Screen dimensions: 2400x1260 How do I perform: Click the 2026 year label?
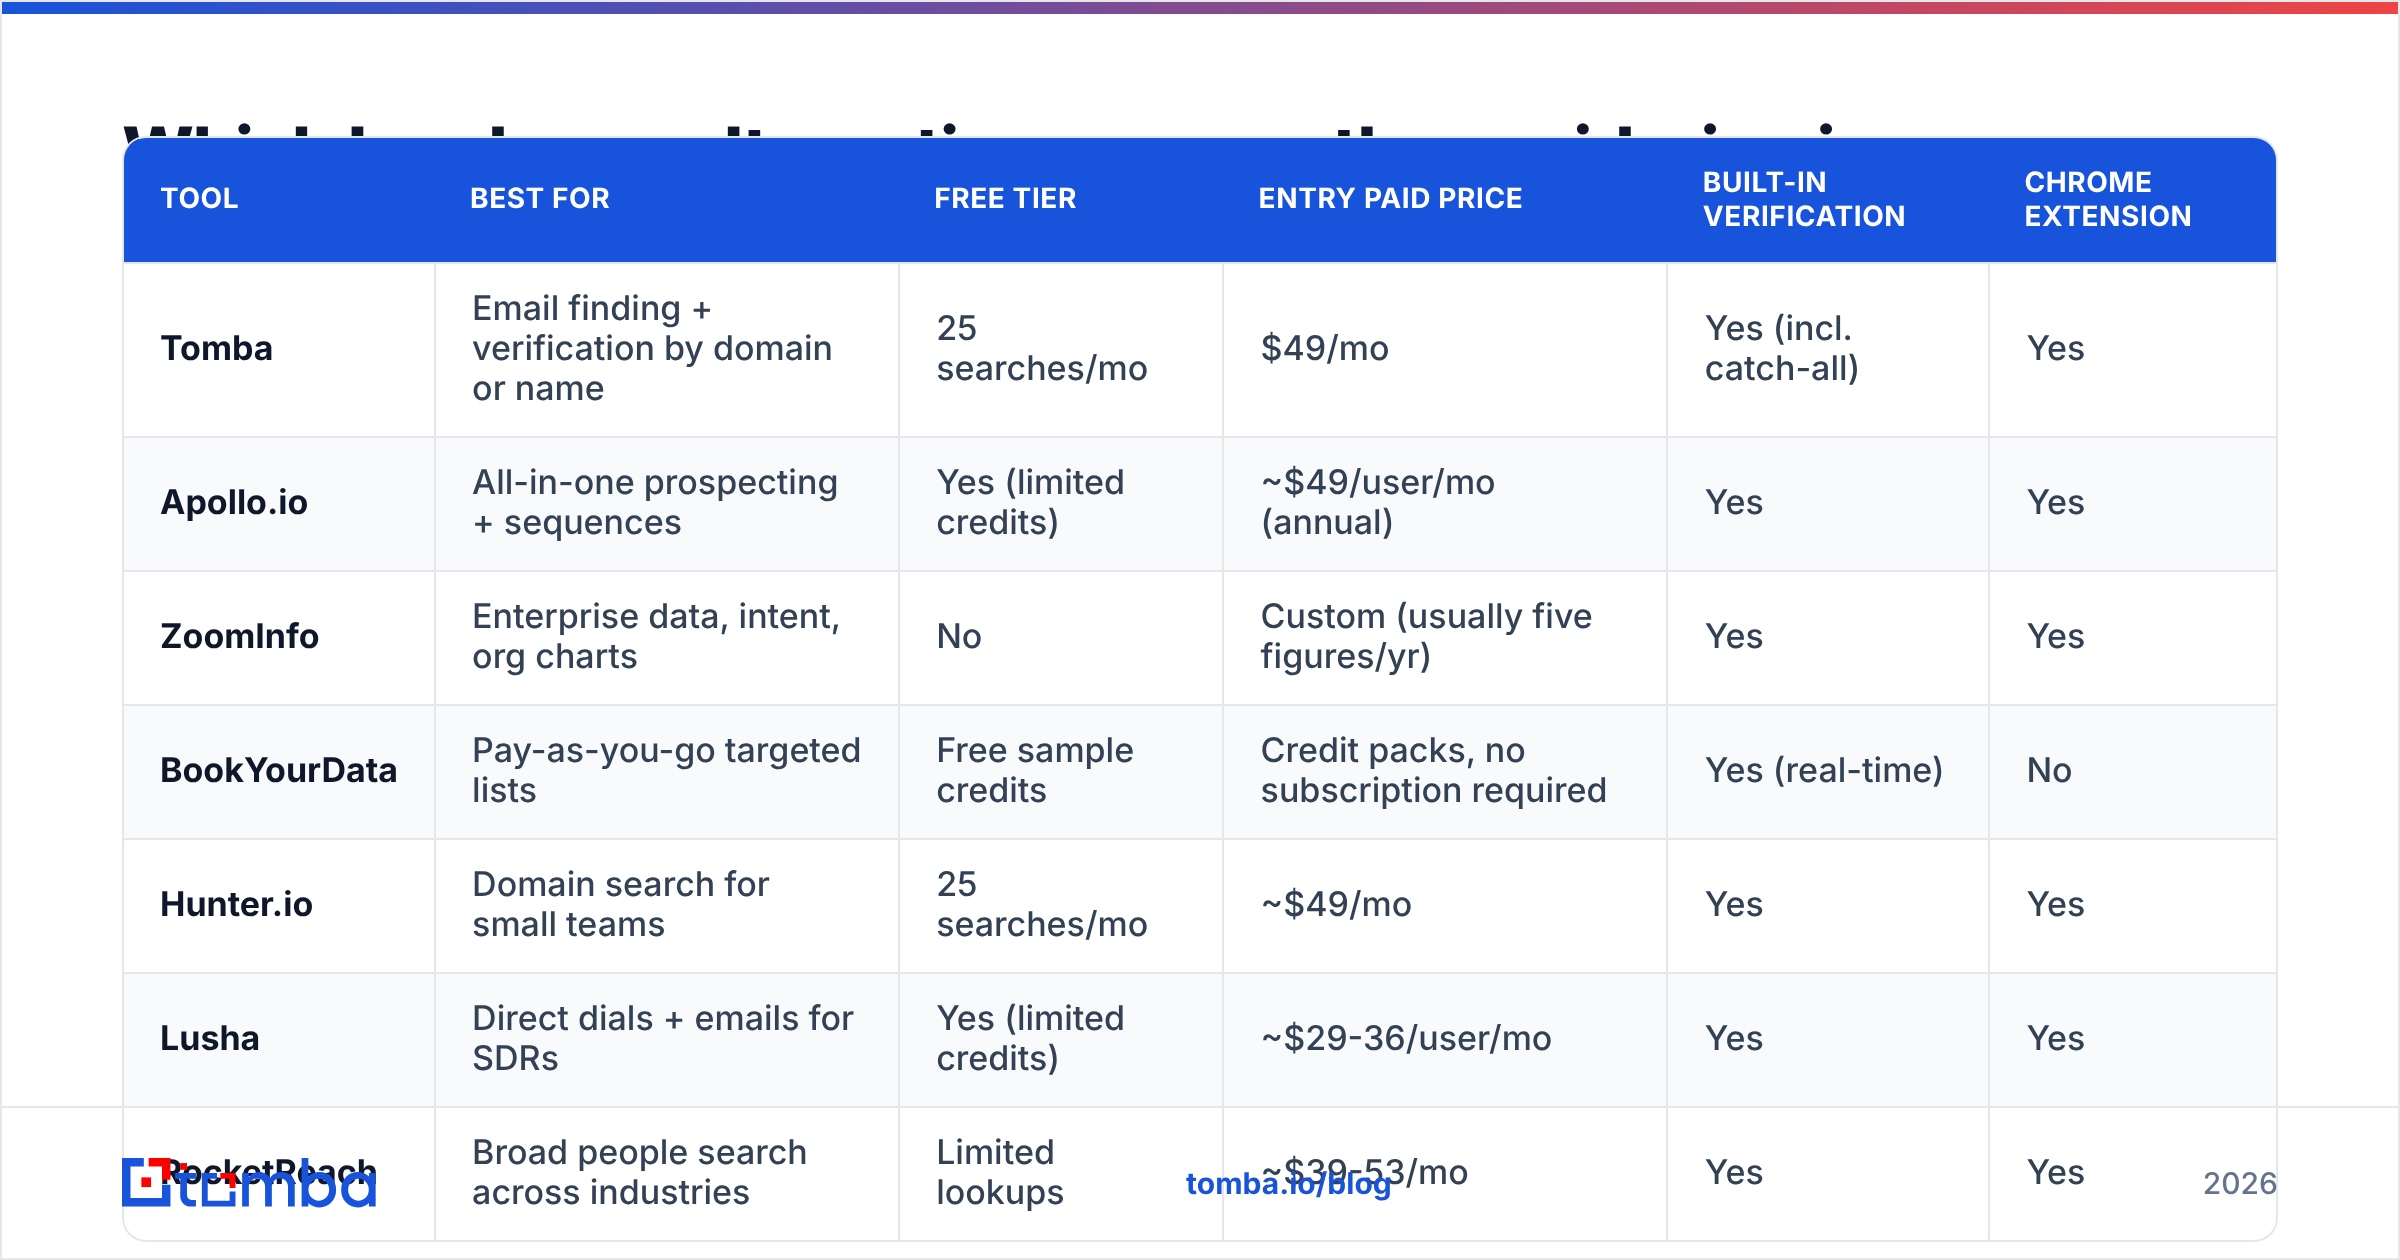tap(2240, 1184)
